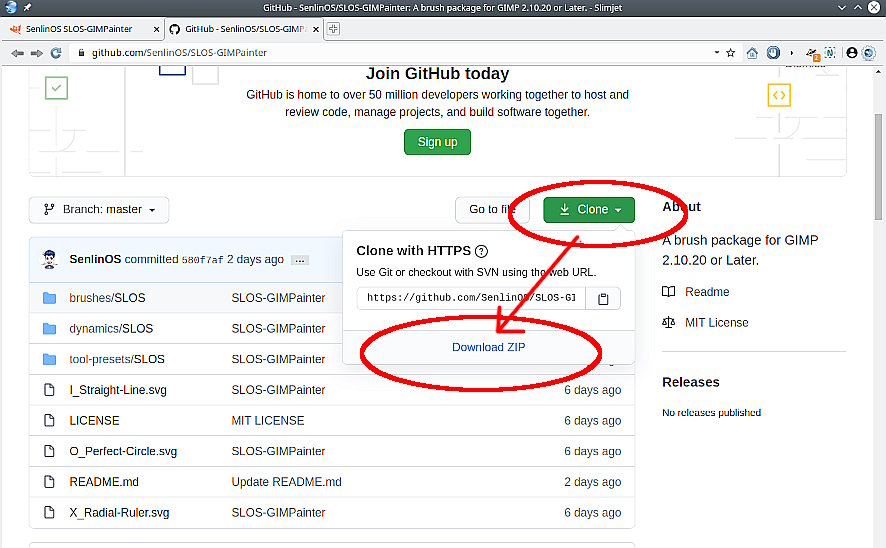The width and height of the screenshot is (886, 548).
Task: Open the dynamics/SLOS folder link
Action: point(111,328)
